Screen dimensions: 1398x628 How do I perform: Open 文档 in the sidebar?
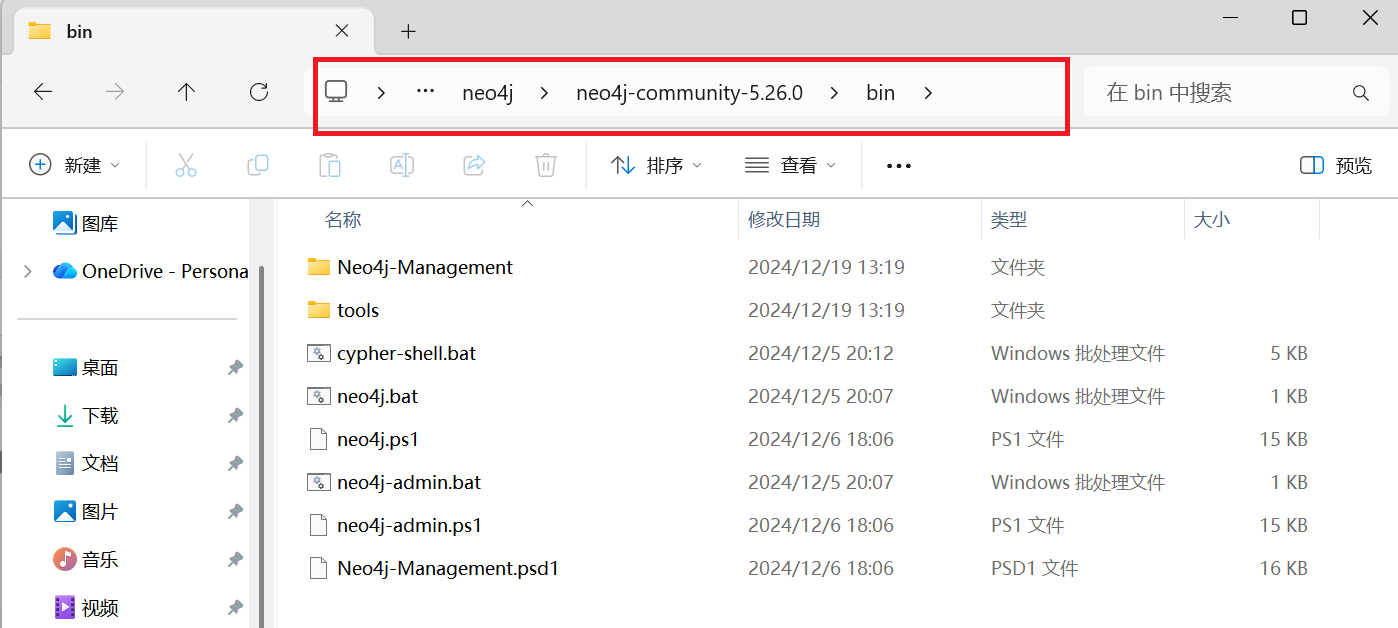pyautogui.click(x=85, y=463)
